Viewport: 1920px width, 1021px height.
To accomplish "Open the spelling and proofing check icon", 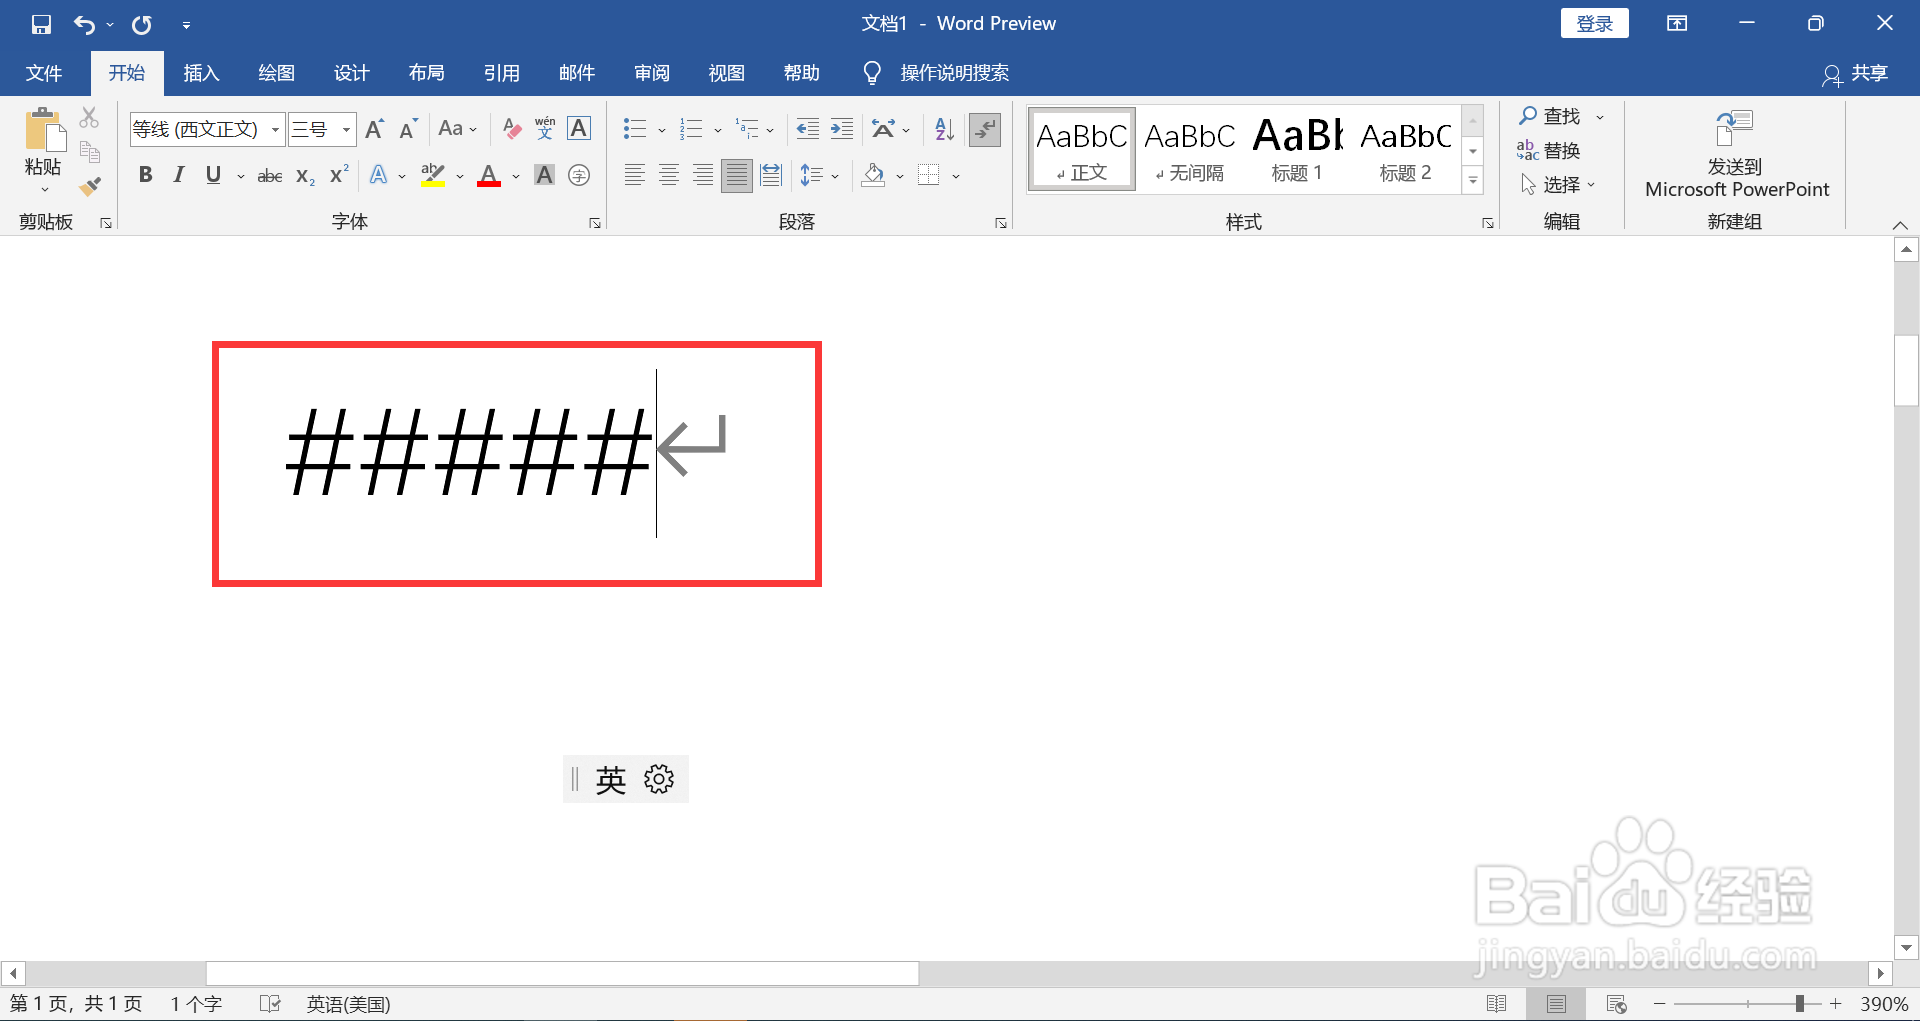I will pos(270,1003).
